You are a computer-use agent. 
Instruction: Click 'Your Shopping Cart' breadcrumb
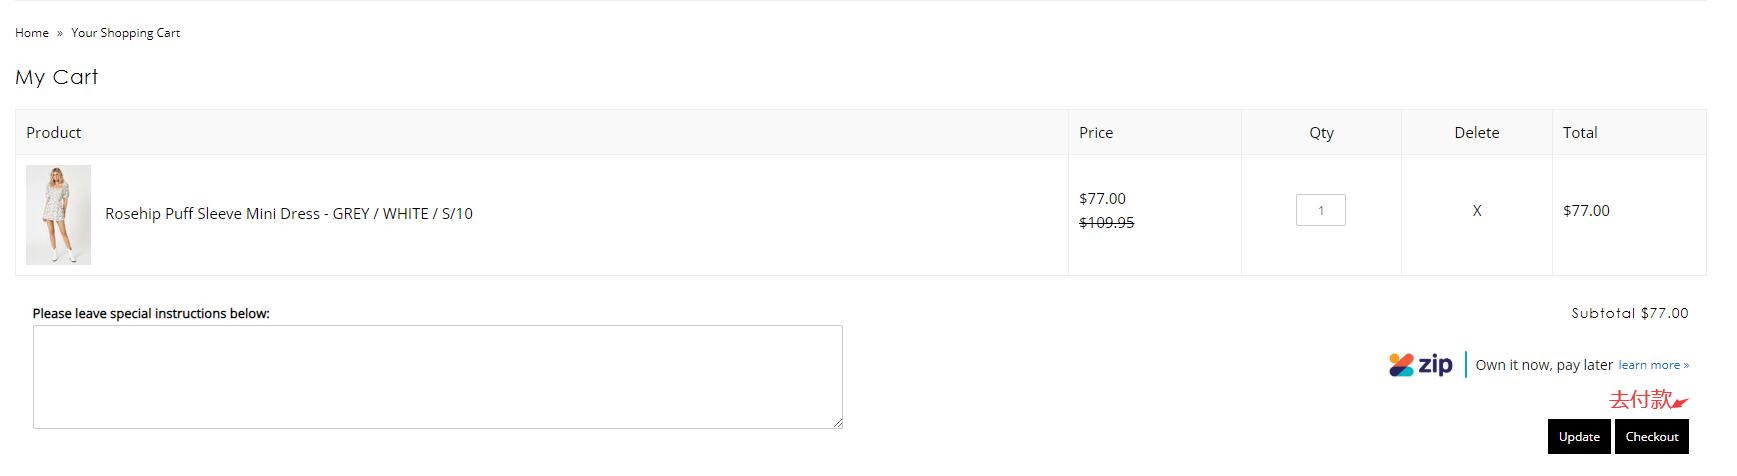coord(125,33)
